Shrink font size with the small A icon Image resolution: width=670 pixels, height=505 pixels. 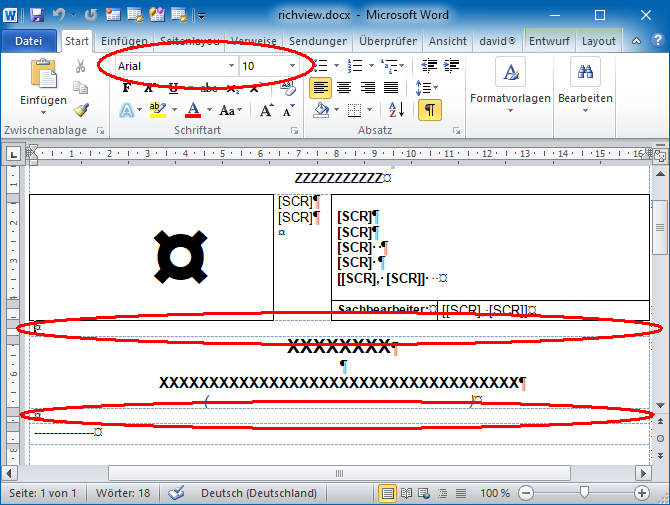point(289,111)
